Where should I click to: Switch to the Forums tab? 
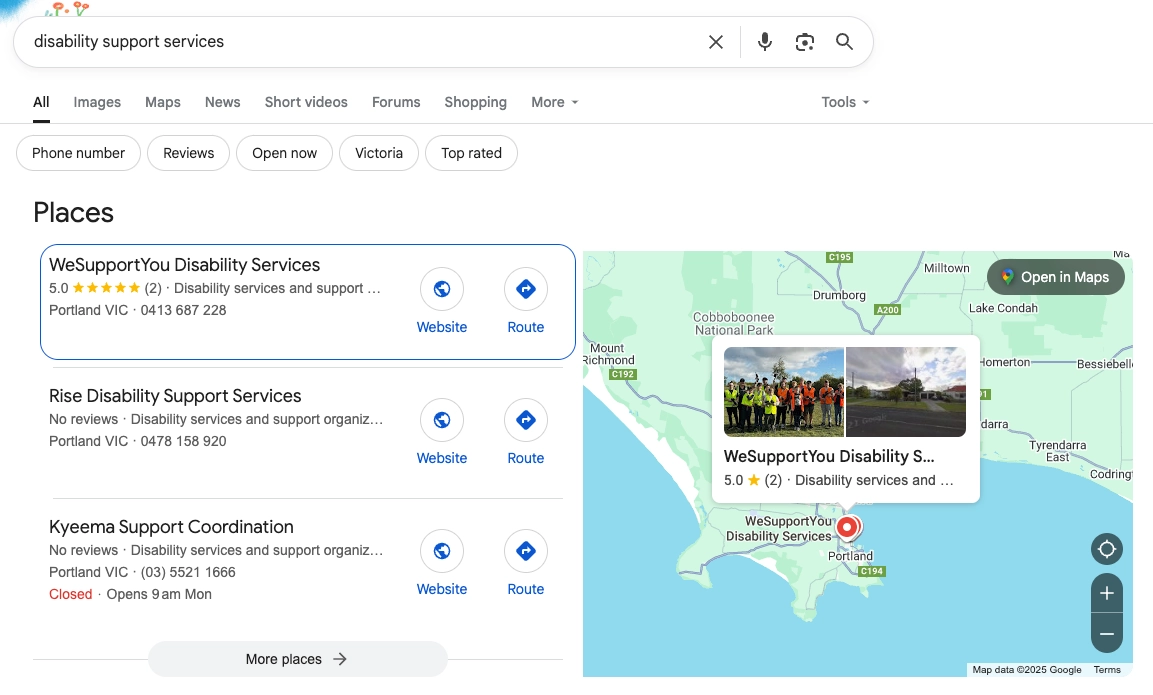click(x=396, y=102)
